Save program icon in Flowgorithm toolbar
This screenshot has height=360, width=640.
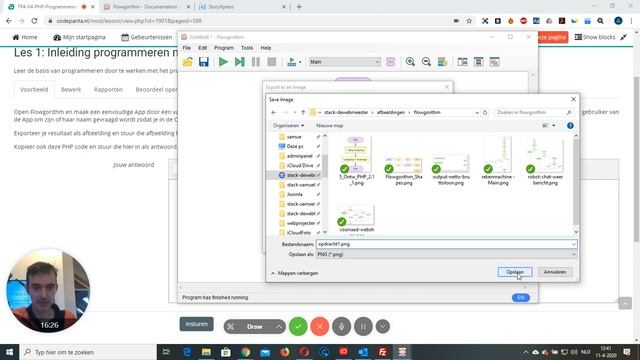click(204, 62)
